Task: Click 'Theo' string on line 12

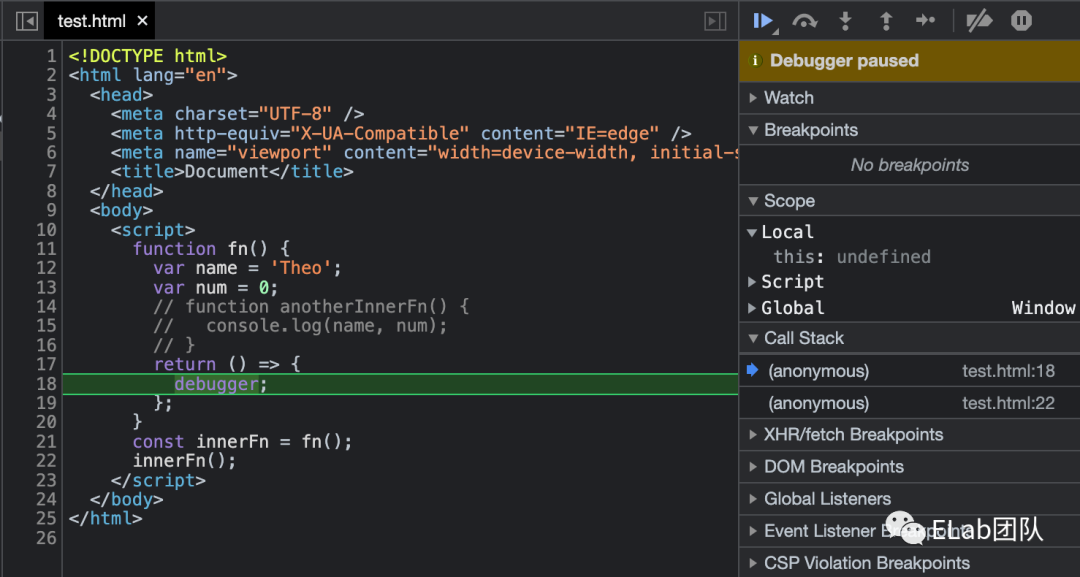Action: tap(300, 268)
